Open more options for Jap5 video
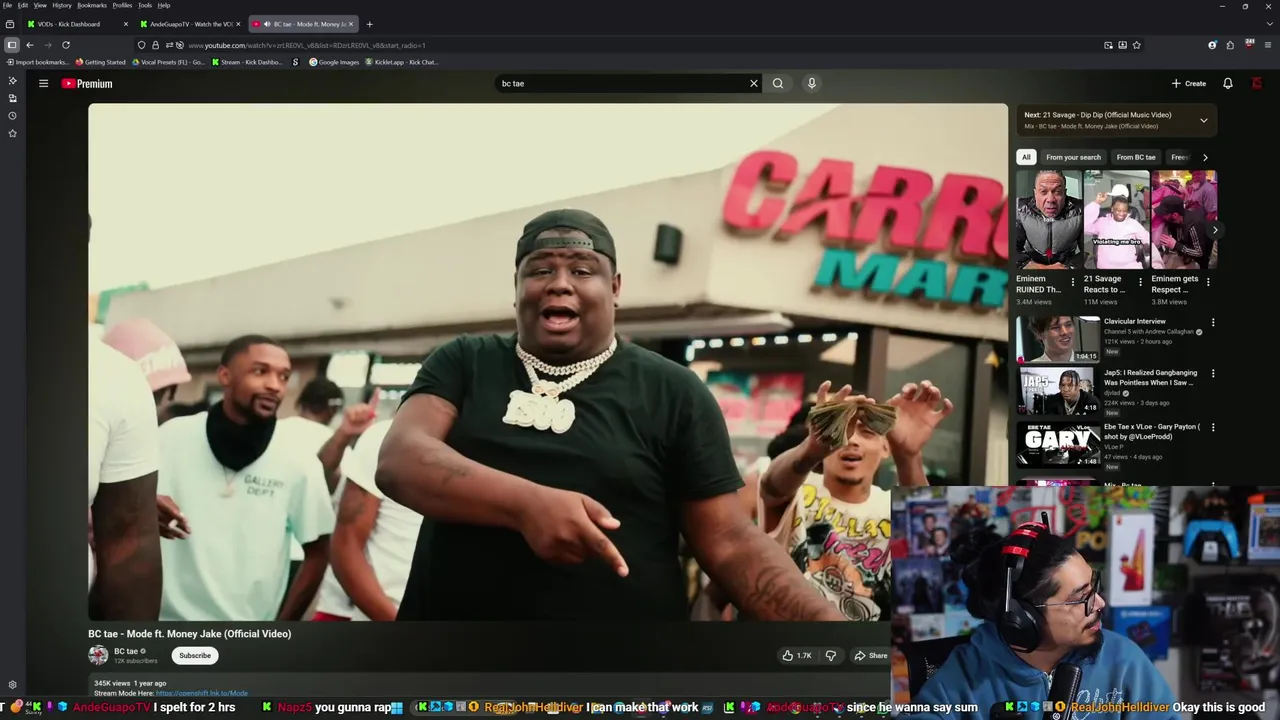This screenshot has width=1280, height=720. point(1213,374)
